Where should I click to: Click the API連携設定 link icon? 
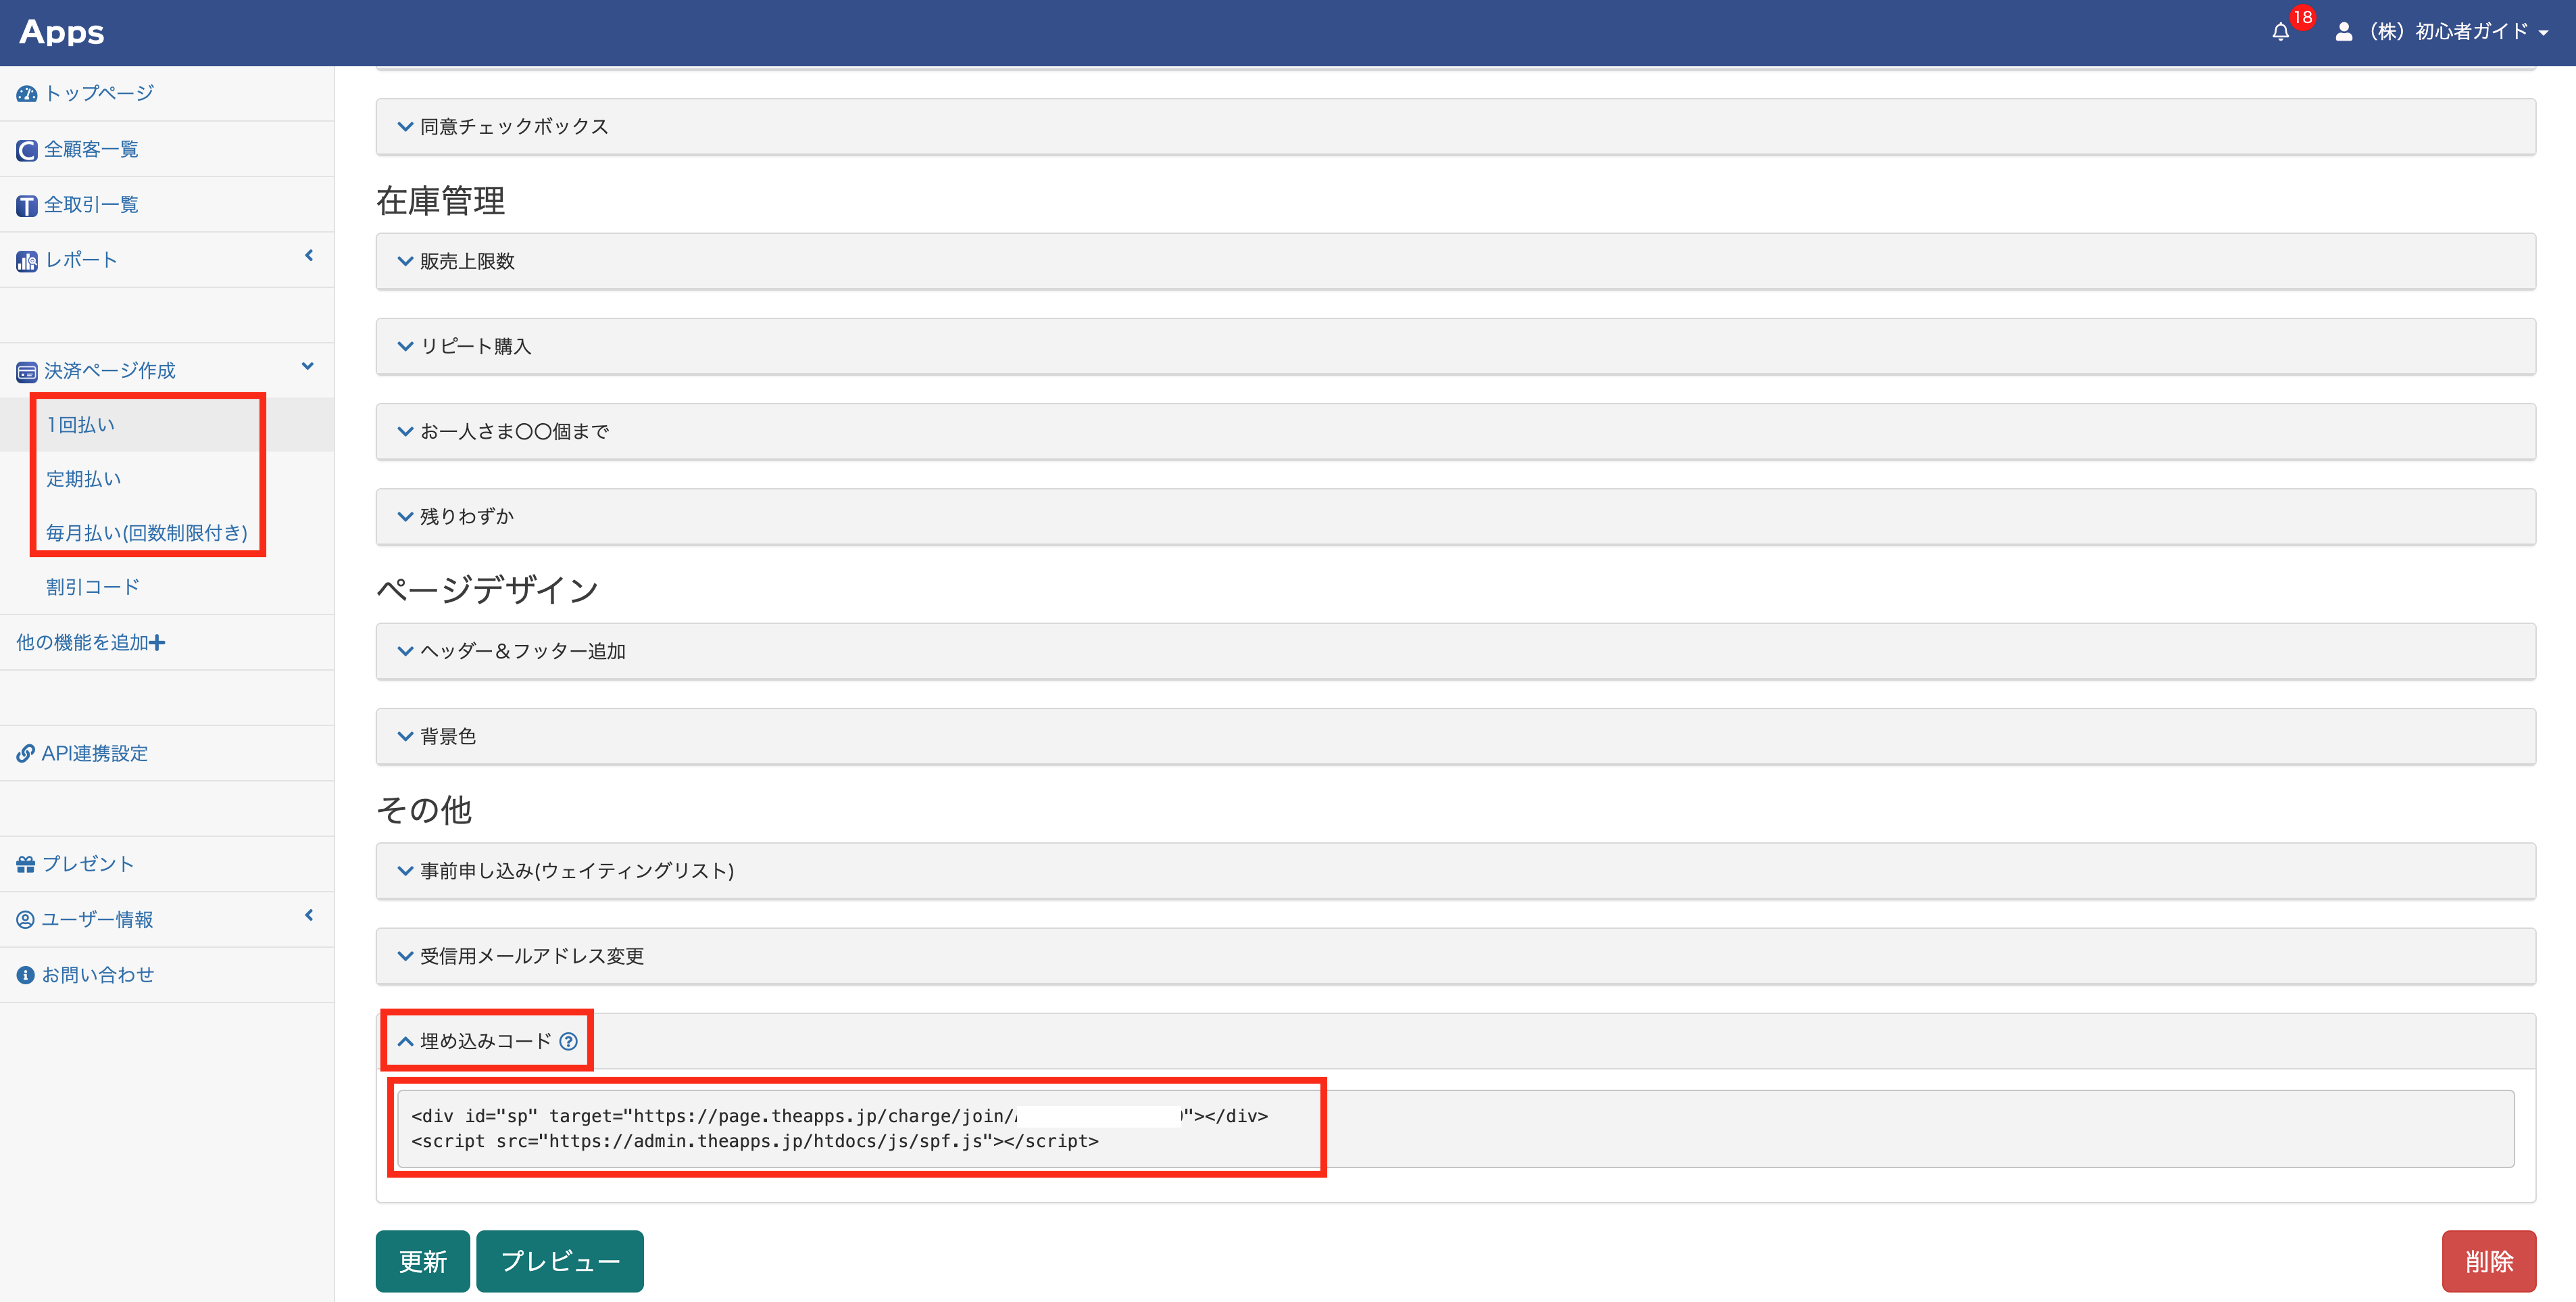click(26, 754)
